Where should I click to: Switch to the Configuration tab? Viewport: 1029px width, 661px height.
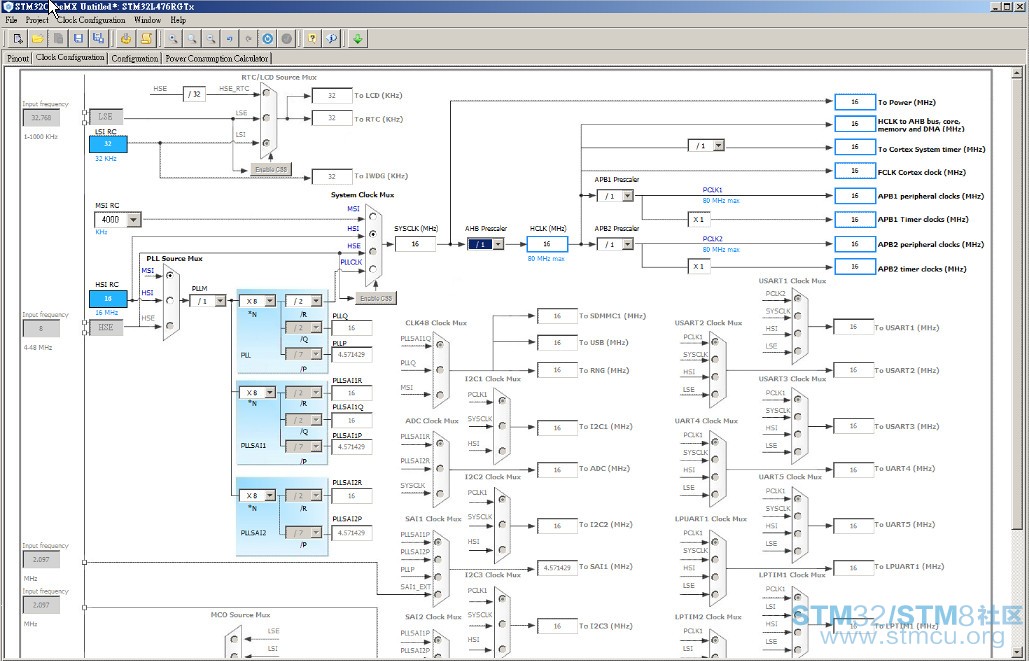click(x=135, y=58)
